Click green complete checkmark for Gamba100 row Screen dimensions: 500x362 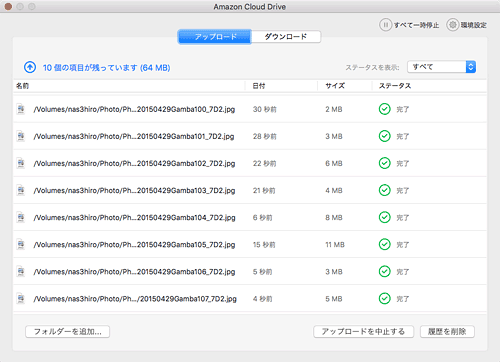click(384, 109)
